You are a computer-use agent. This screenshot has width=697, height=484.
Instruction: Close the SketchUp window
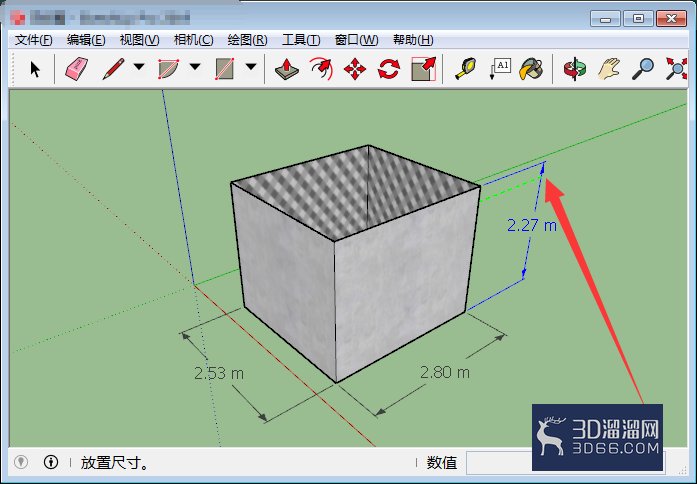tap(671, 19)
